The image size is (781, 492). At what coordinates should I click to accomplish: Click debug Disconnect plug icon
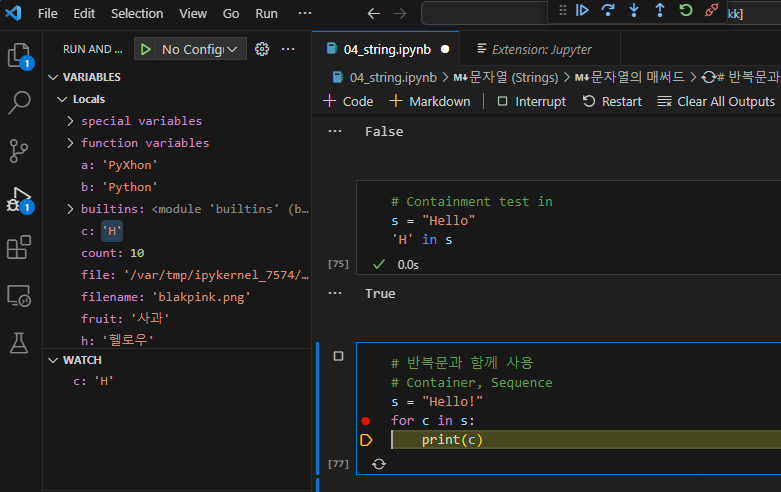712,10
